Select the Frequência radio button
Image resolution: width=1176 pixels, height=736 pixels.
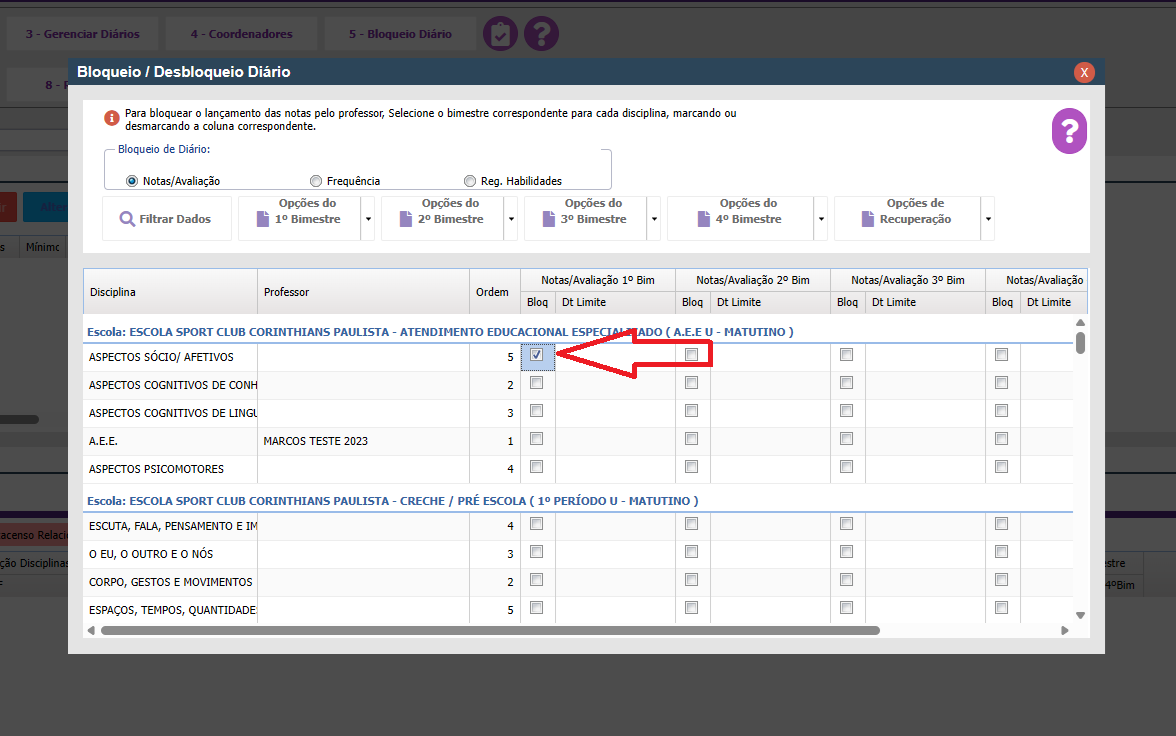point(316,181)
